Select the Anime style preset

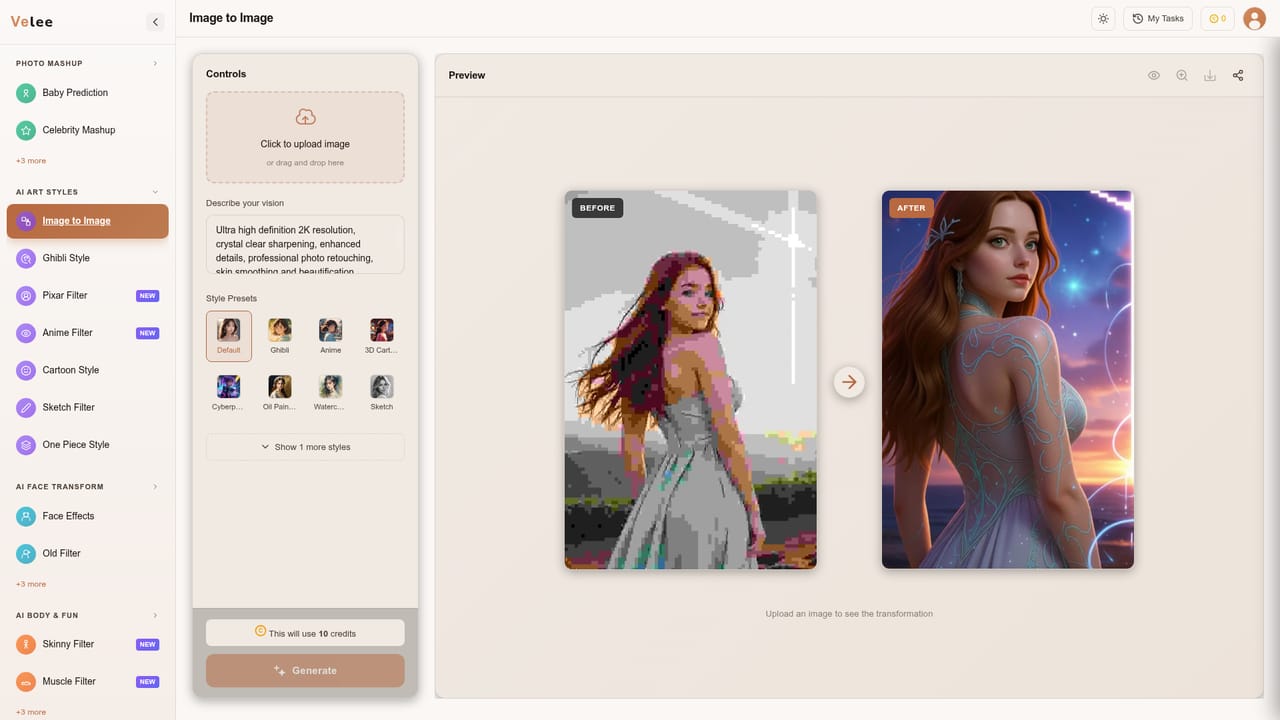[331, 336]
